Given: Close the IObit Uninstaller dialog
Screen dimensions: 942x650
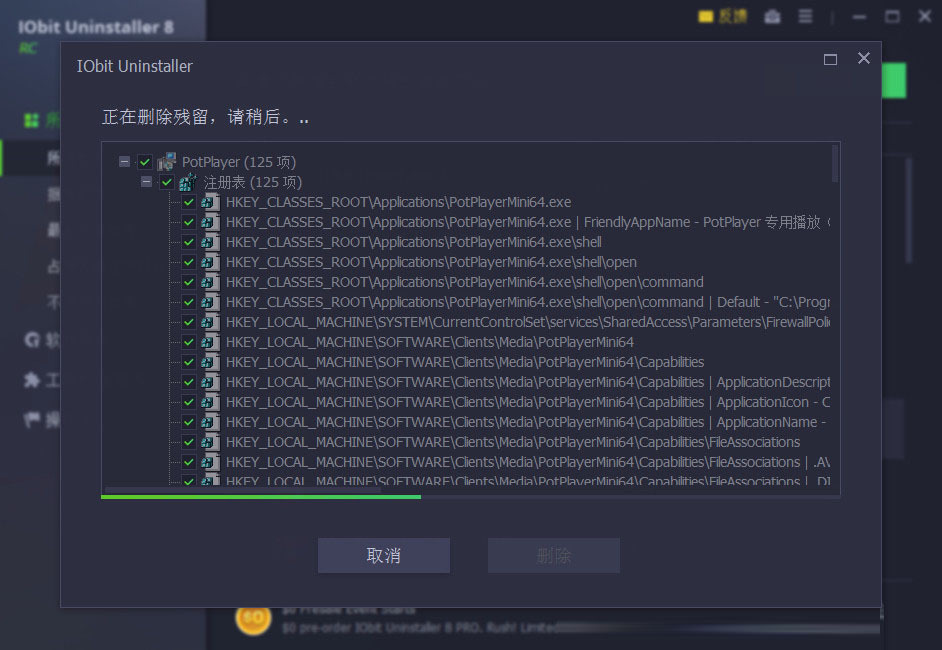Looking at the screenshot, I should (x=863, y=58).
